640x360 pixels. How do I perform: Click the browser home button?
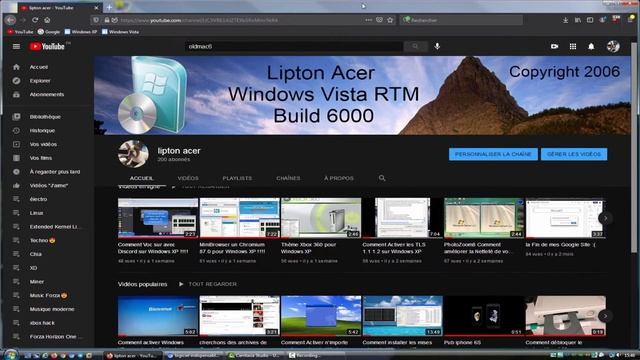pos(47,20)
